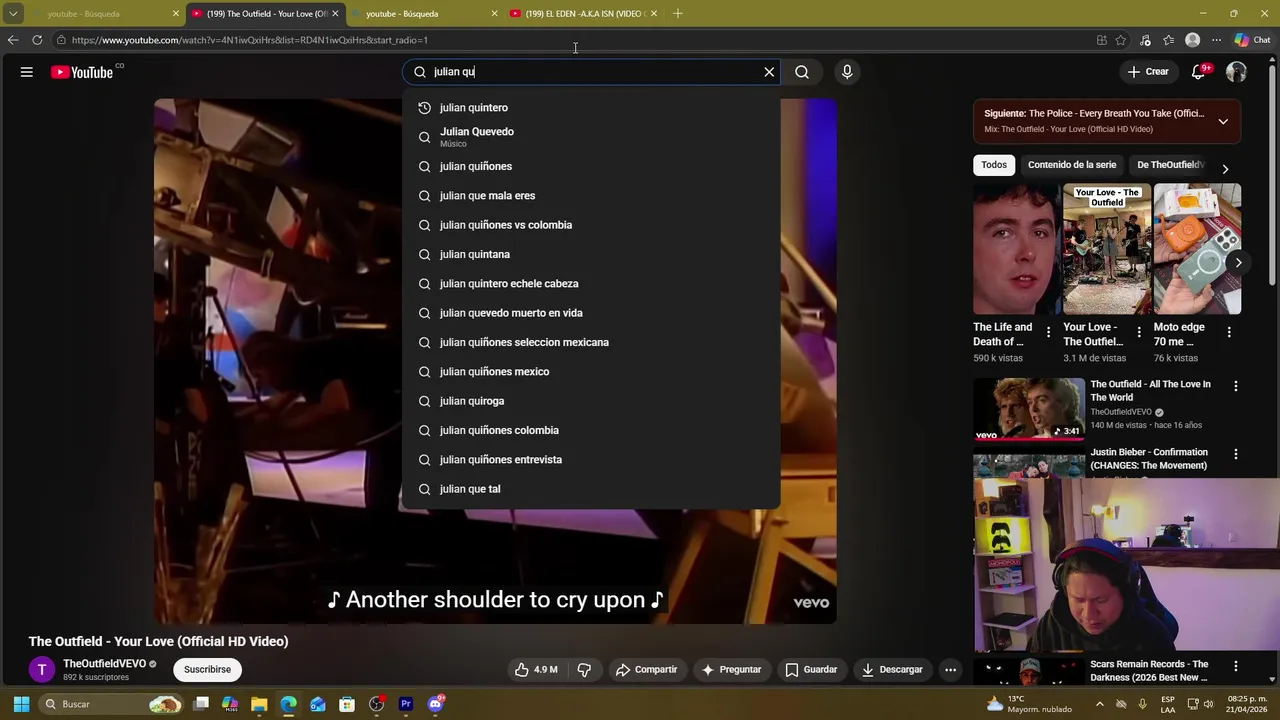
Task: Dislike the video with thumbs down
Action: [x=584, y=670]
